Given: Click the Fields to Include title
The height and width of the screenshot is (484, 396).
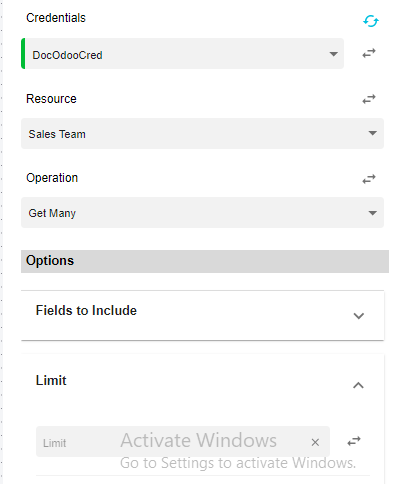Looking at the screenshot, I should [86, 310].
